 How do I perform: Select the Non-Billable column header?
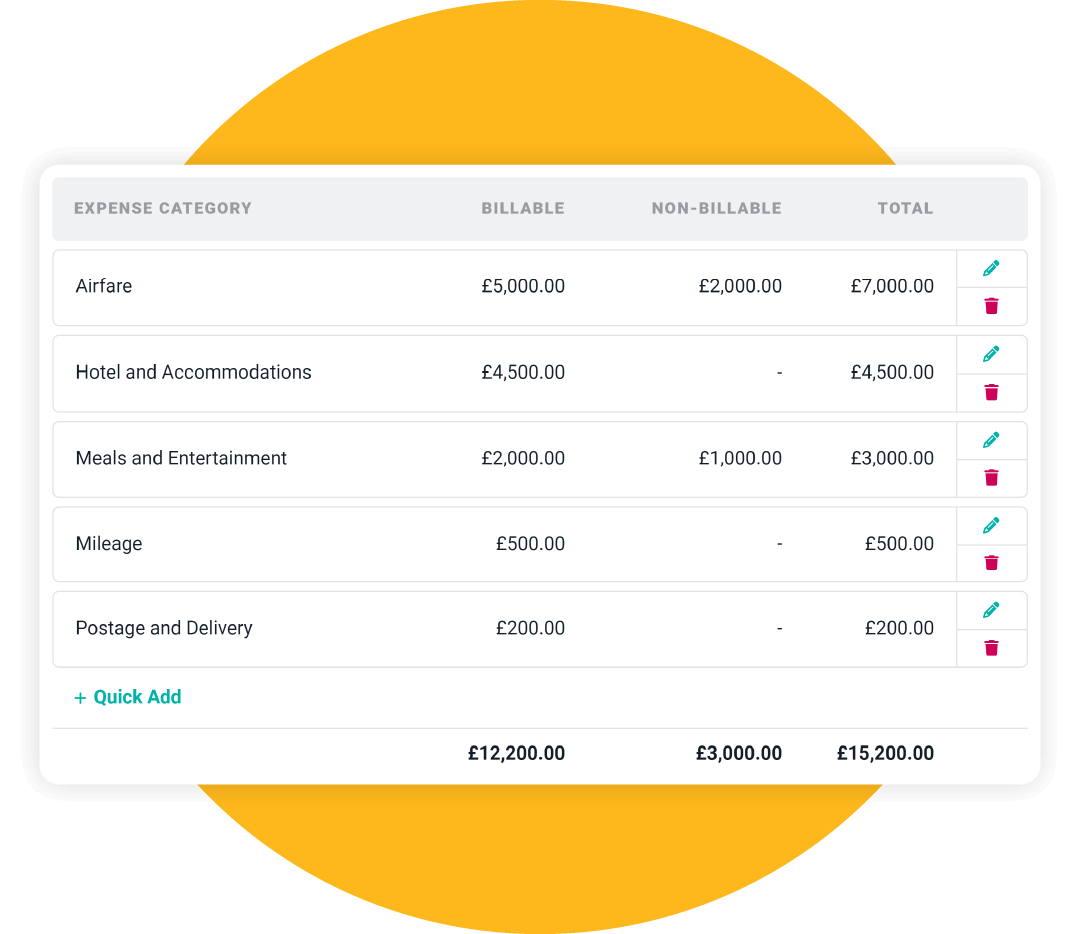tap(716, 208)
